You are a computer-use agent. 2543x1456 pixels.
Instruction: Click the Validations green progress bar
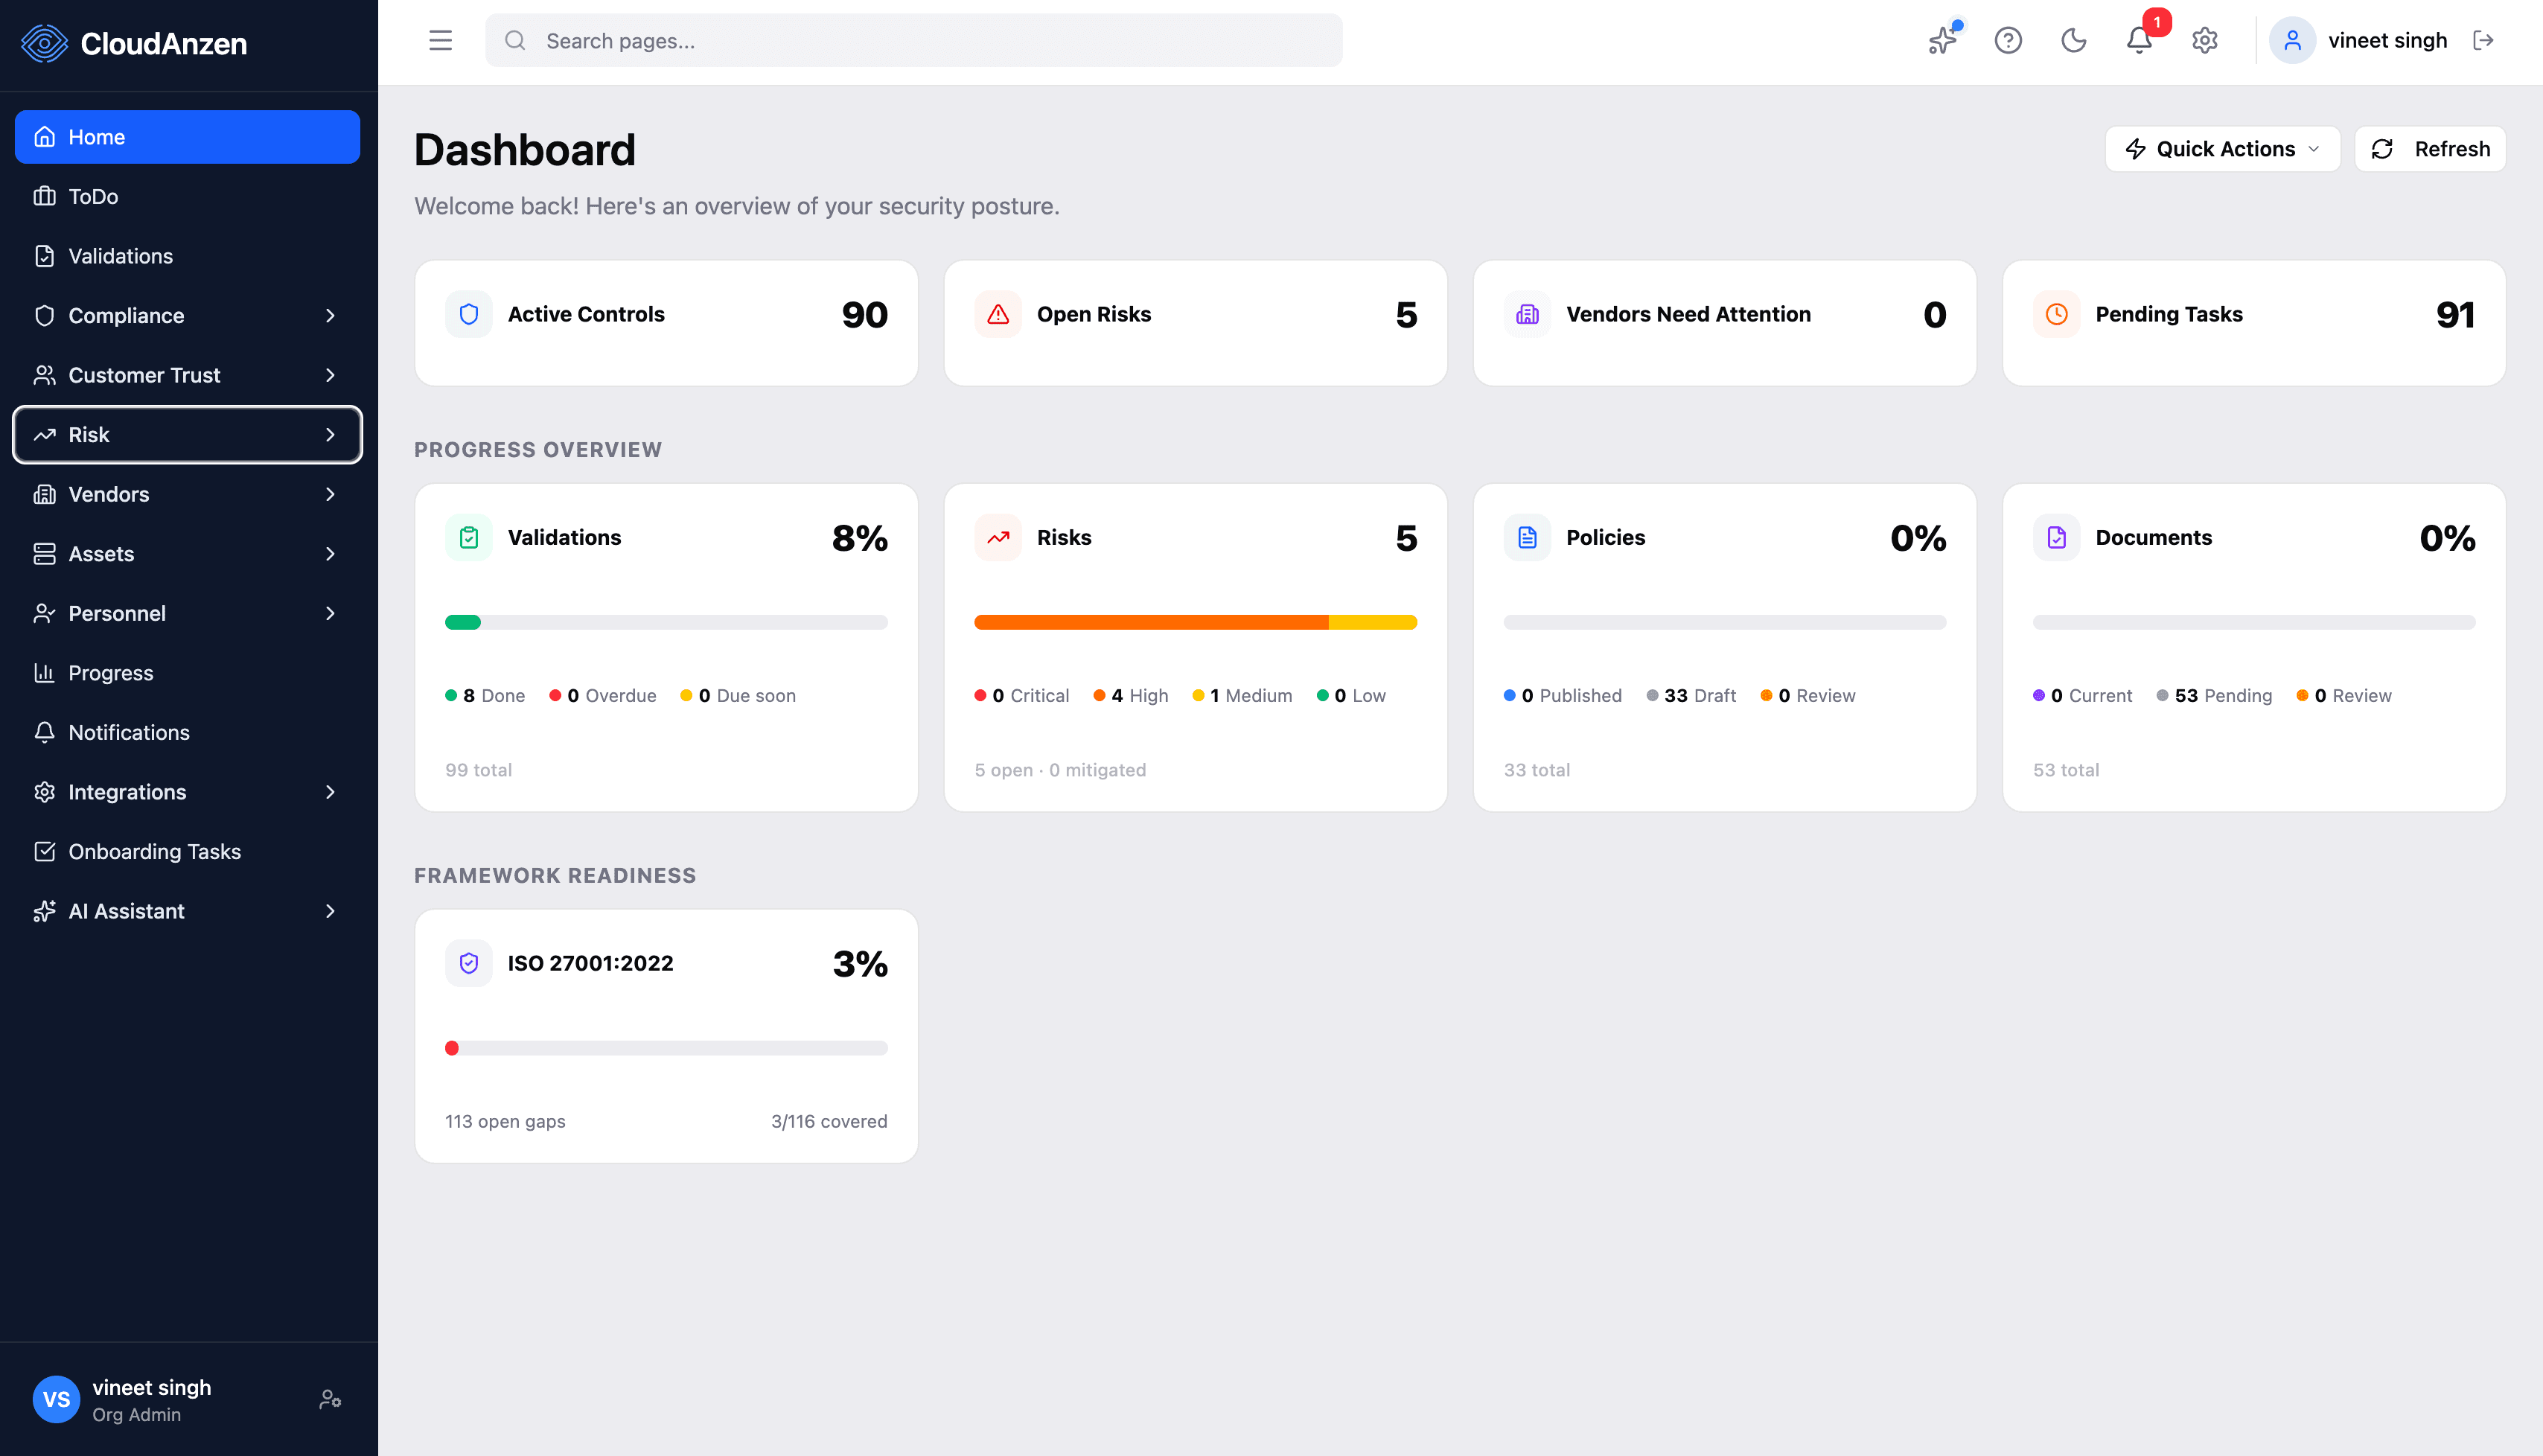point(463,622)
